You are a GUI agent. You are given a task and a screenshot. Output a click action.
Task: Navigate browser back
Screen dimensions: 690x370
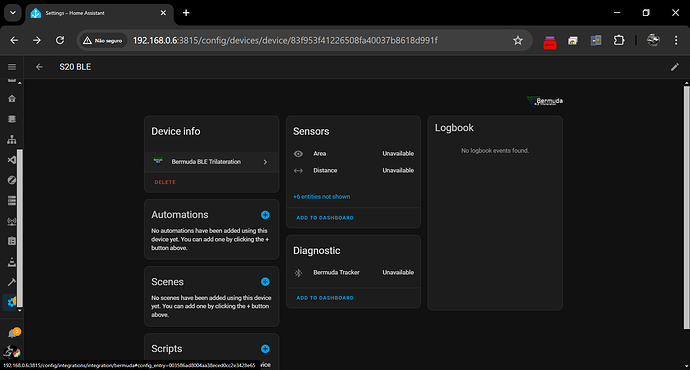click(14, 40)
